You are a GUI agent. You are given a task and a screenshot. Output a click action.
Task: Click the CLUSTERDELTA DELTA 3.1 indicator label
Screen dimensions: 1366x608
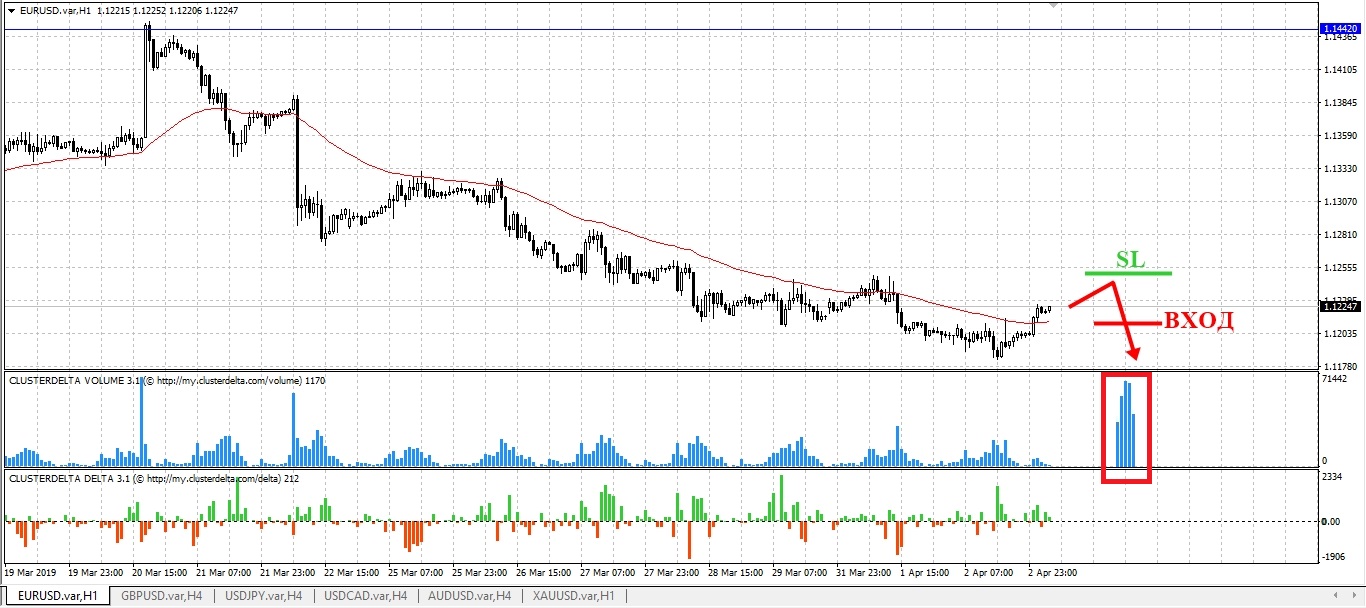pyautogui.click(x=70, y=479)
